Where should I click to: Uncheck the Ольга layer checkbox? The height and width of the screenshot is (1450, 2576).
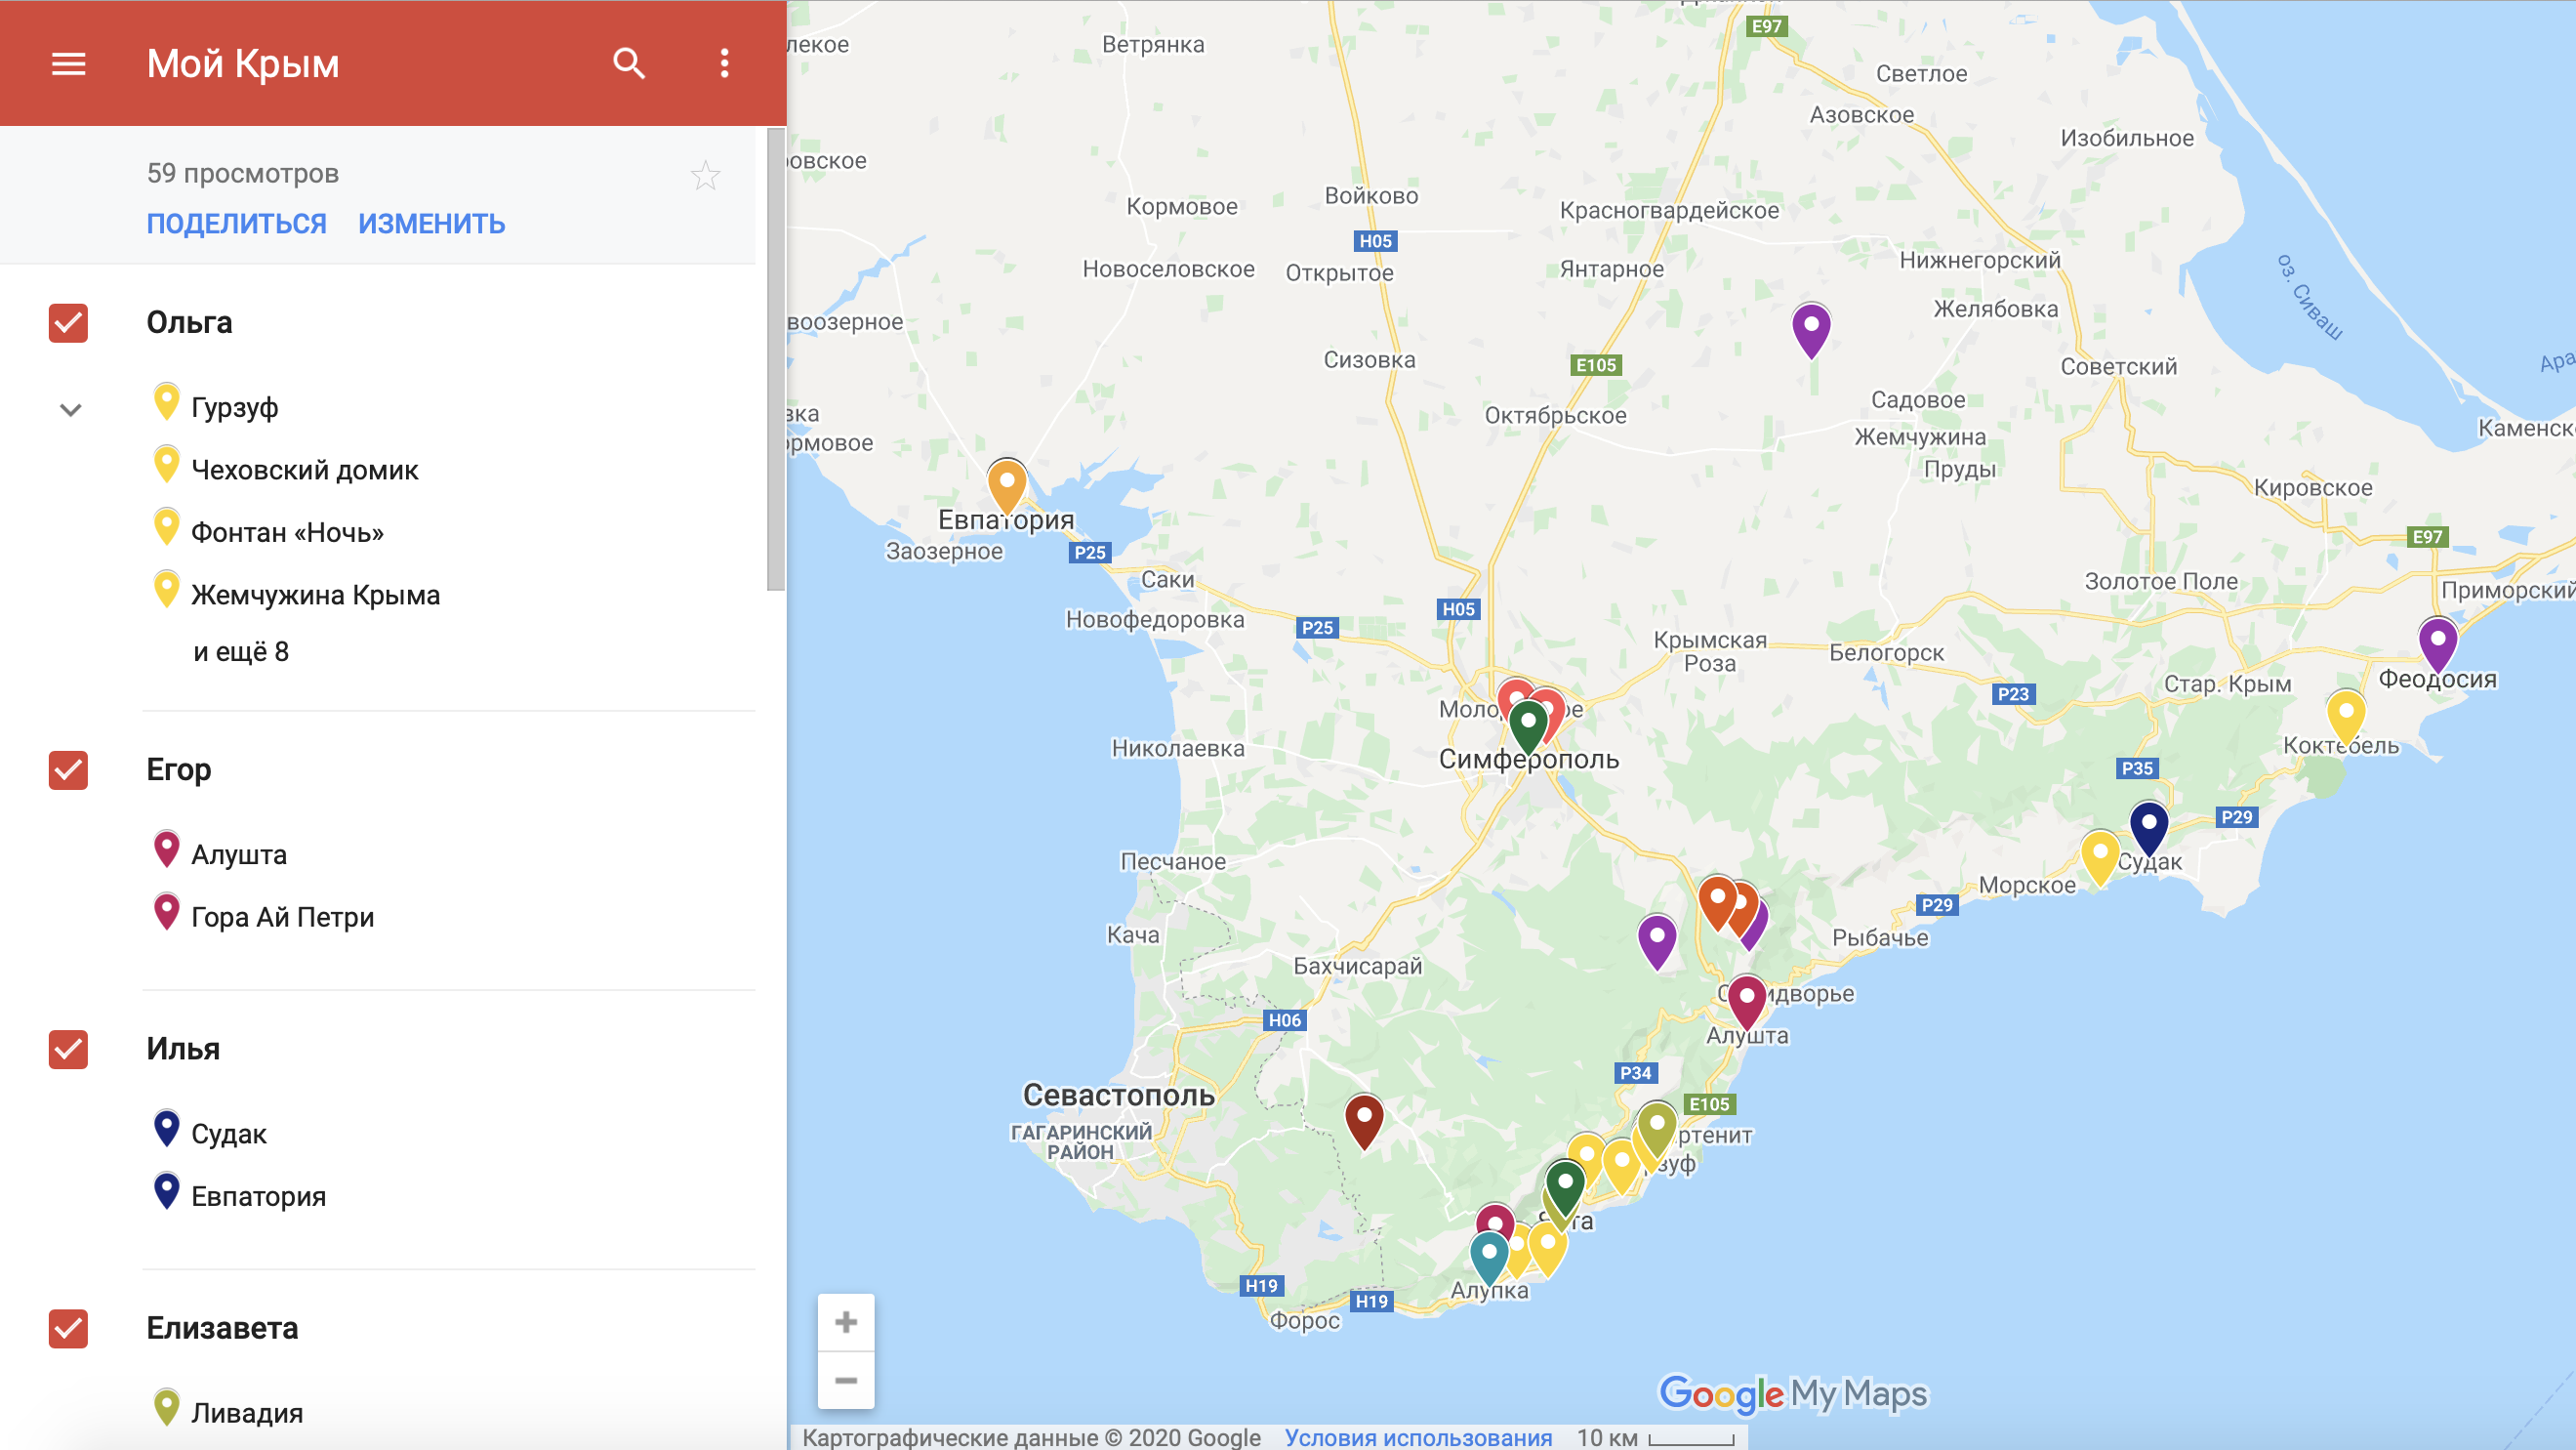(68, 323)
